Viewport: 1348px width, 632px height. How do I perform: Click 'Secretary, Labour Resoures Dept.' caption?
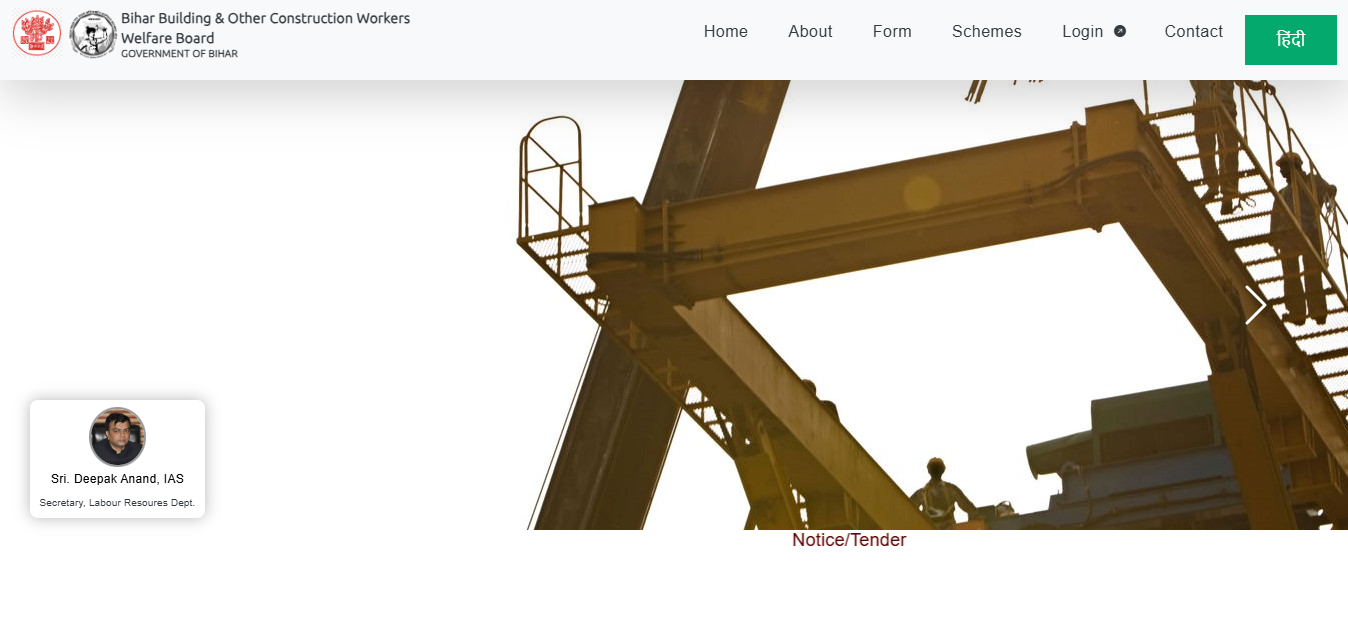[117, 503]
